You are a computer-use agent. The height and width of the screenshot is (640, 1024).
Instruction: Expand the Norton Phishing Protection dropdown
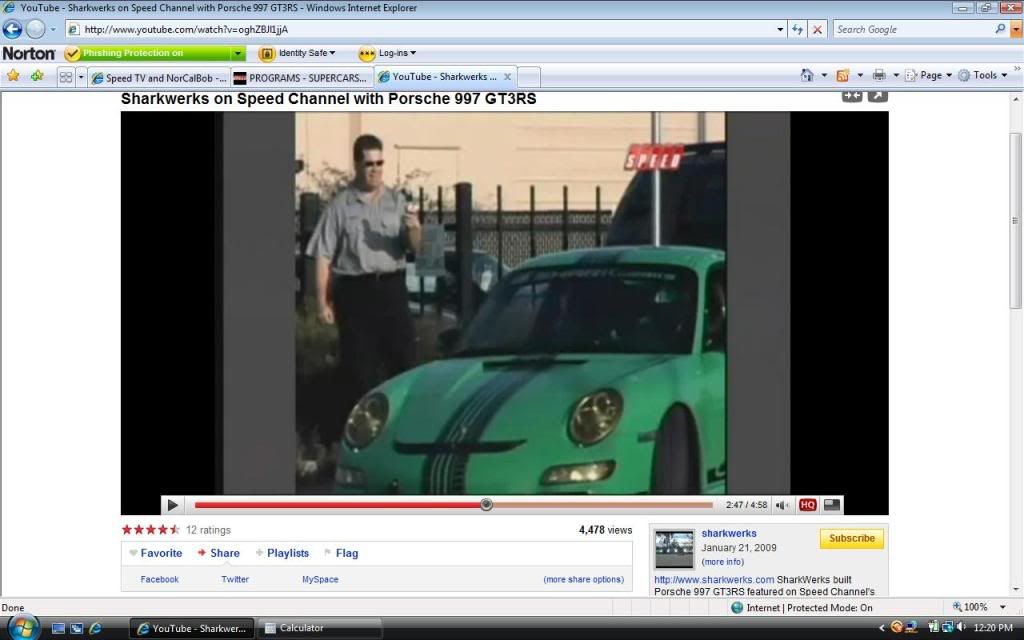[238, 54]
